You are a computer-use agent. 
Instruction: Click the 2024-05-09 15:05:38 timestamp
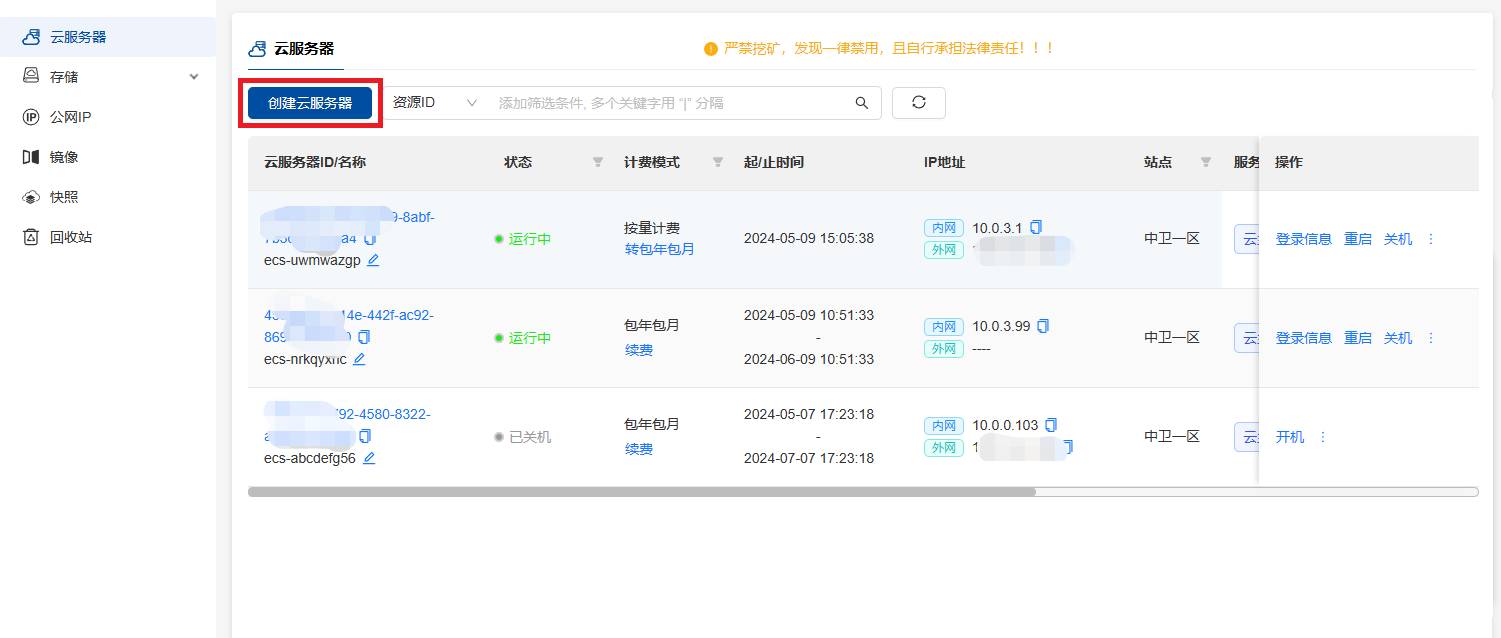(809, 239)
